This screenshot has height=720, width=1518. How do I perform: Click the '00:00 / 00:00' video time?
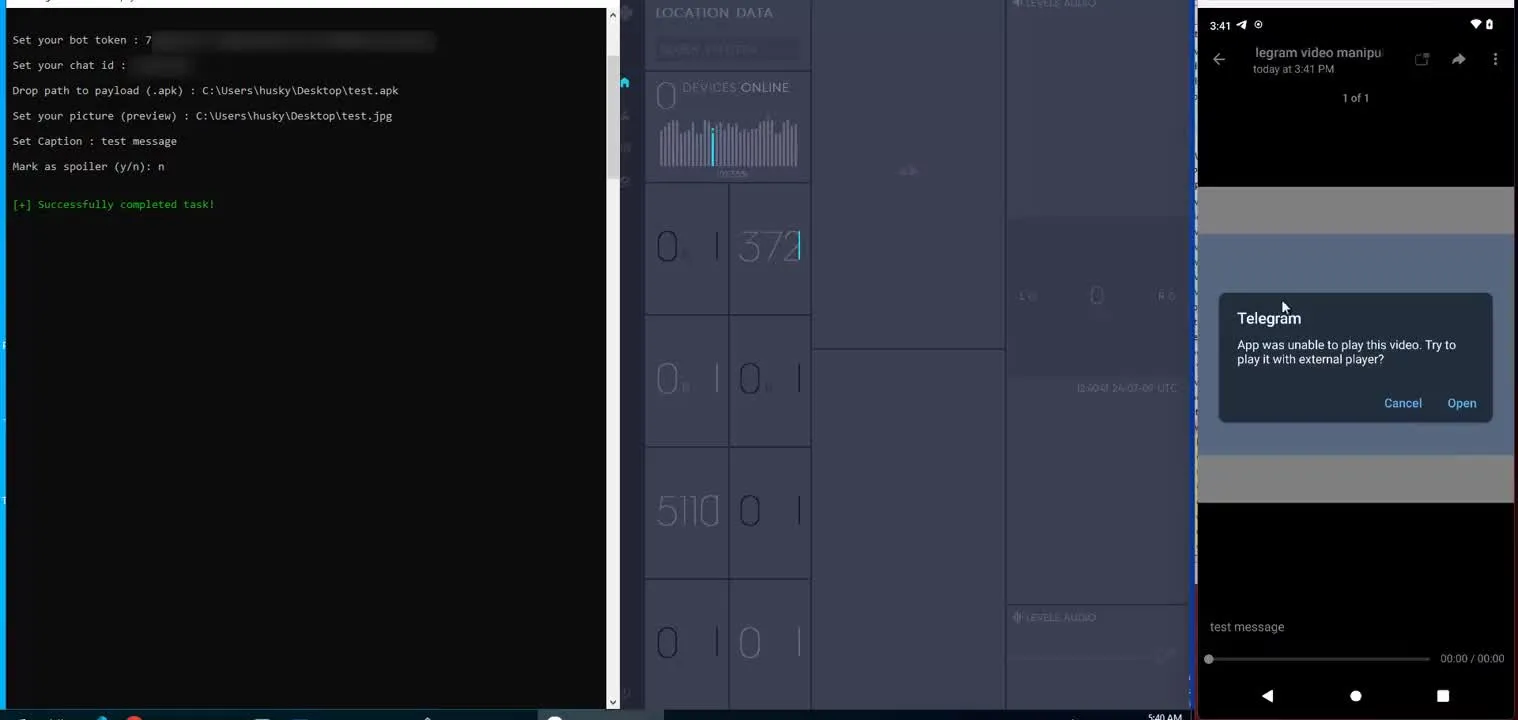pyautogui.click(x=1472, y=659)
